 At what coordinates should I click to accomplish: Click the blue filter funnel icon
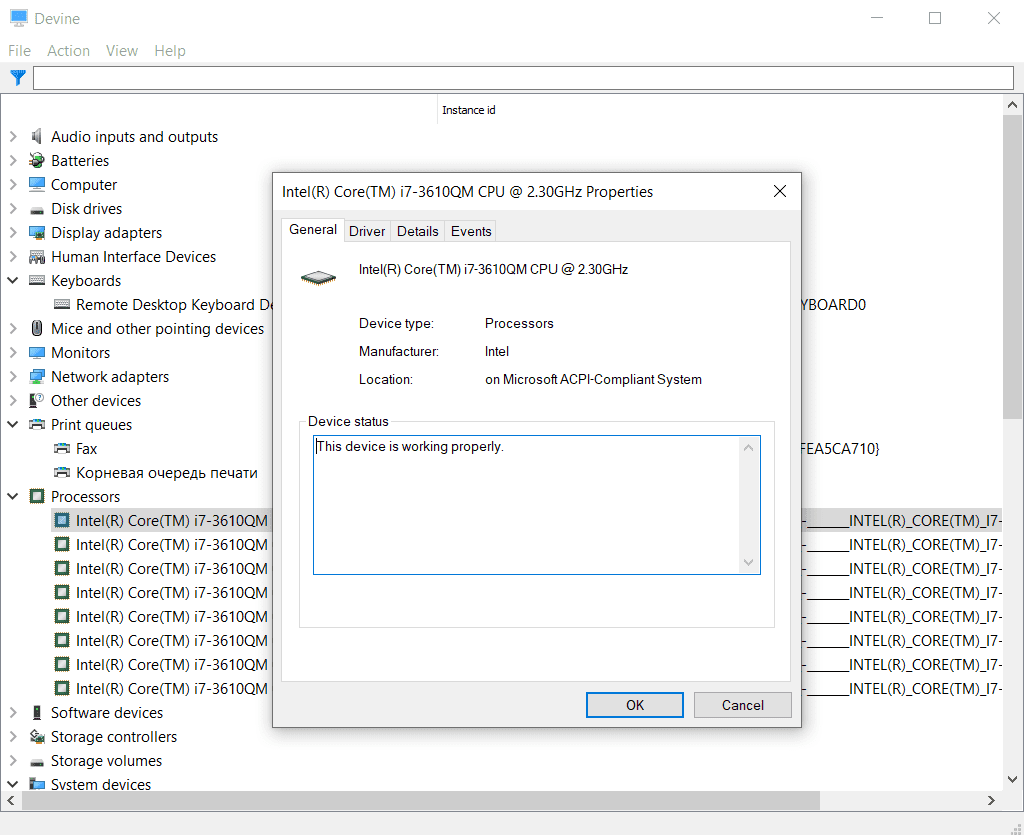click(x=18, y=78)
